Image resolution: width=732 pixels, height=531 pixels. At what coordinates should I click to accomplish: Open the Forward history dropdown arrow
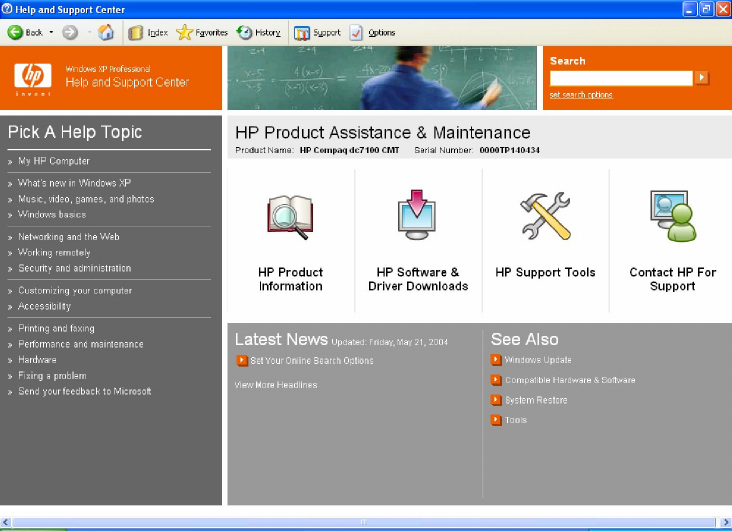point(89,32)
